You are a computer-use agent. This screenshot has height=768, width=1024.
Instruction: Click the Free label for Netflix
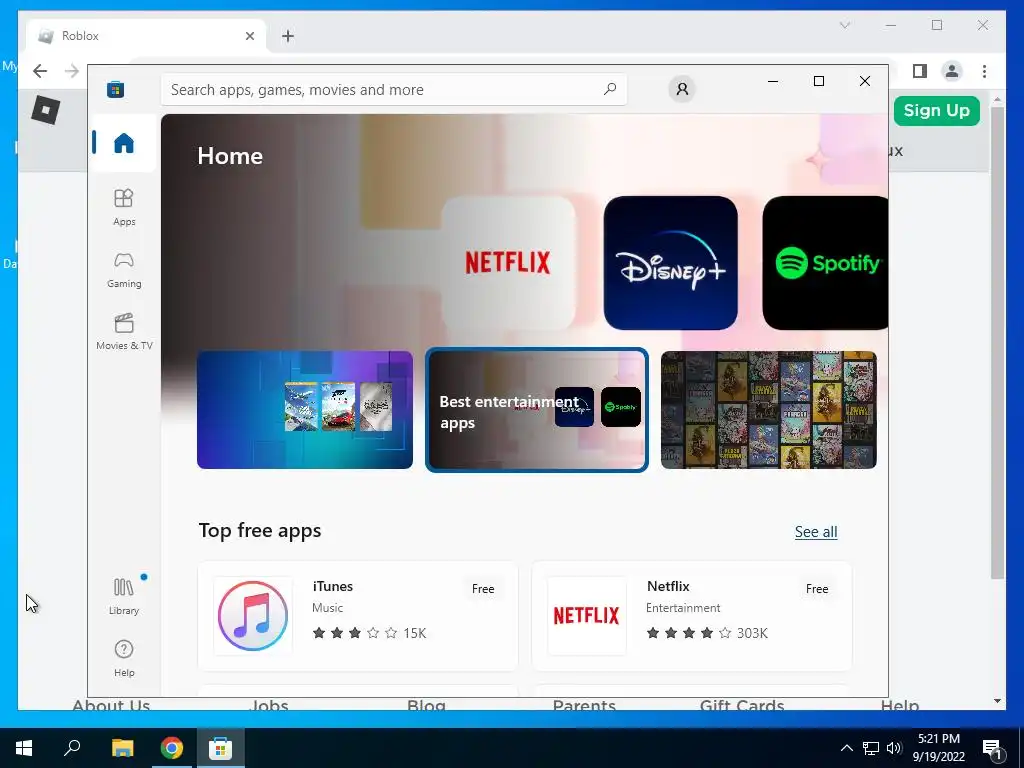coord(817,588)
